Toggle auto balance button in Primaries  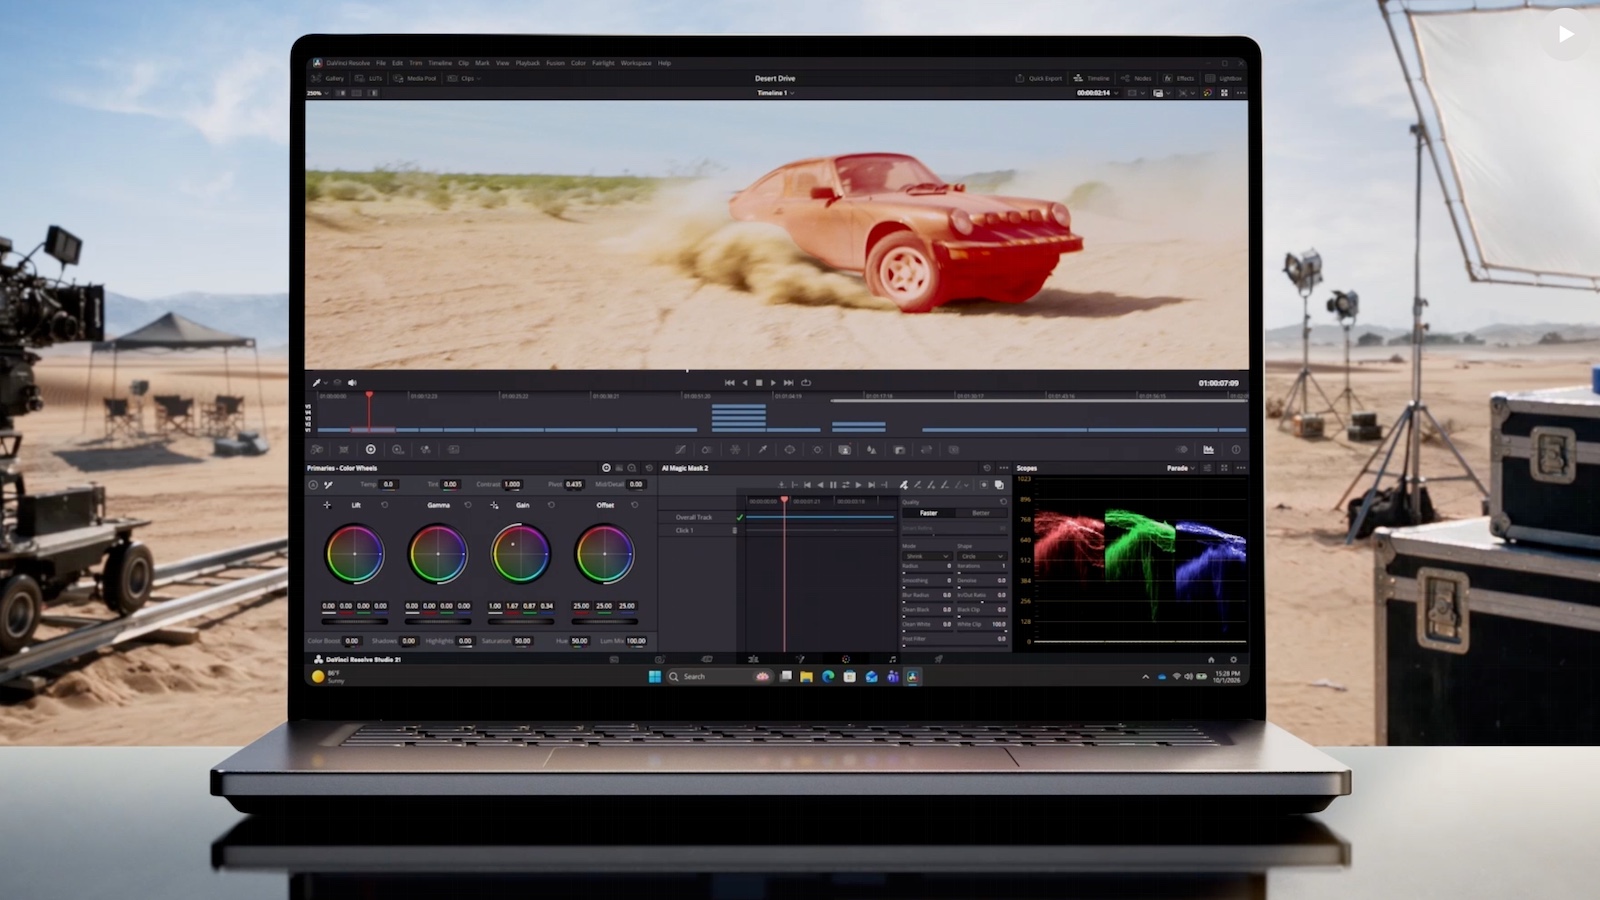(x=313, y=485)
